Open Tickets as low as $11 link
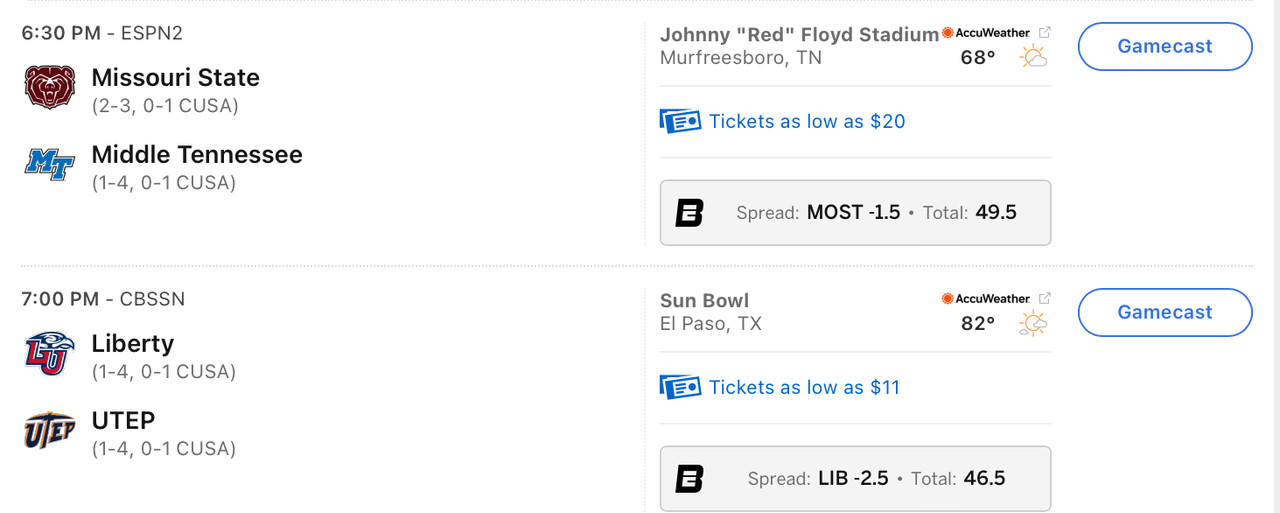1280x513 pixels. (x=804, y=387)
